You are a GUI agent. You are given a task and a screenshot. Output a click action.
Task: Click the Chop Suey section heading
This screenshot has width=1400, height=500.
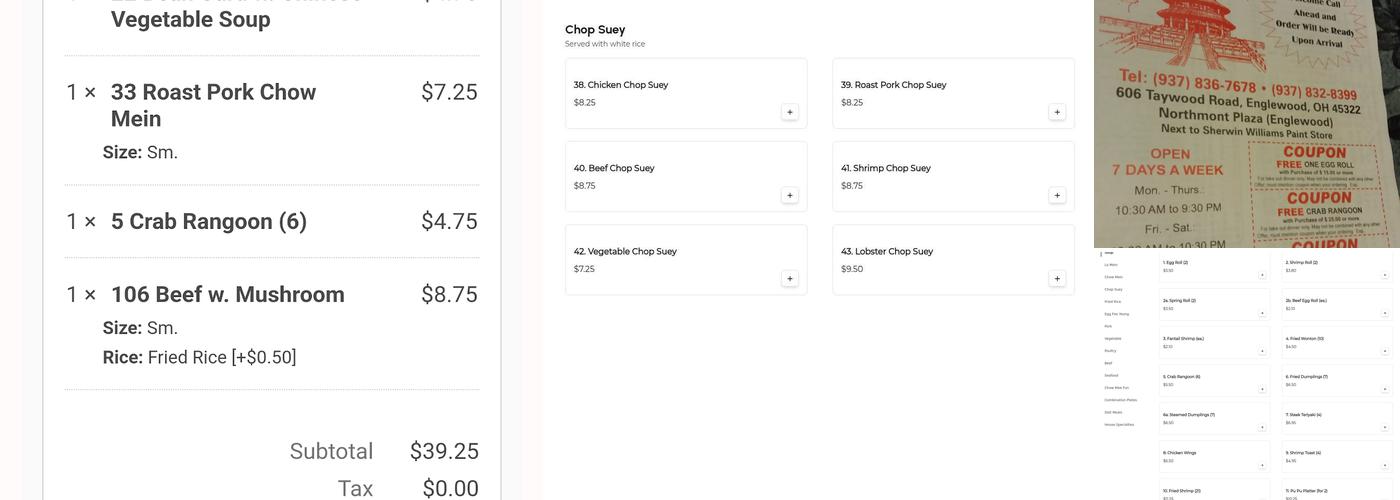click(595, 30)
